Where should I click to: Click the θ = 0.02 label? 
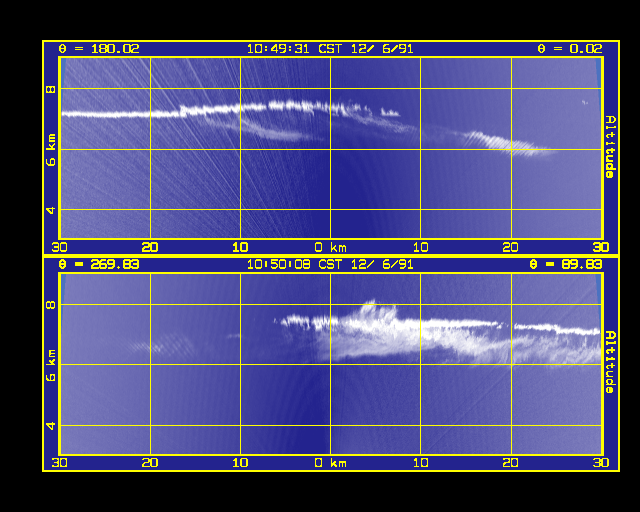click(x=569, y=49)
